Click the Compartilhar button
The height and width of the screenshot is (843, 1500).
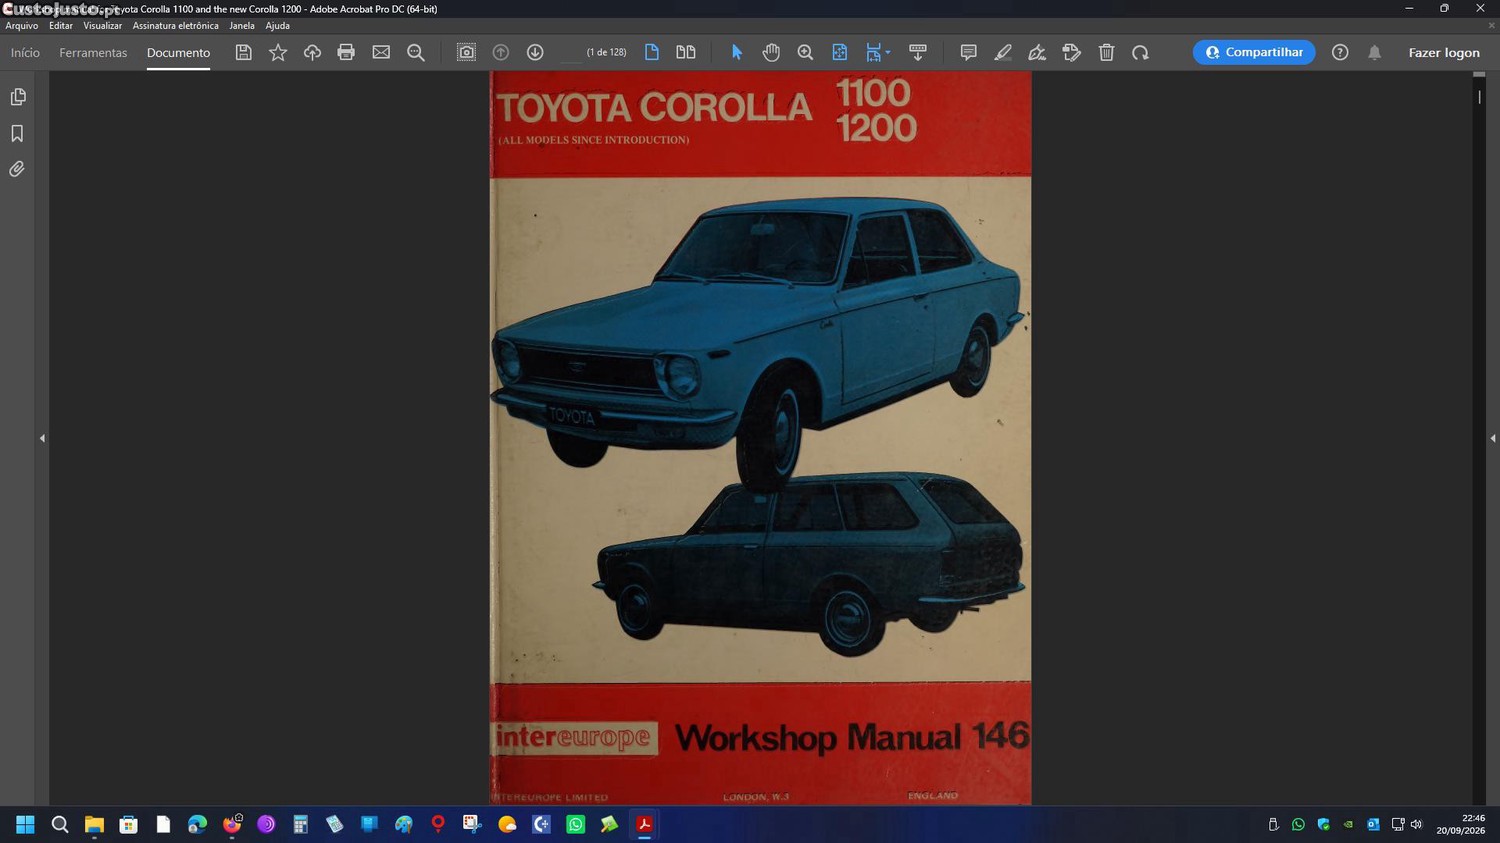tap(1254, 52)
